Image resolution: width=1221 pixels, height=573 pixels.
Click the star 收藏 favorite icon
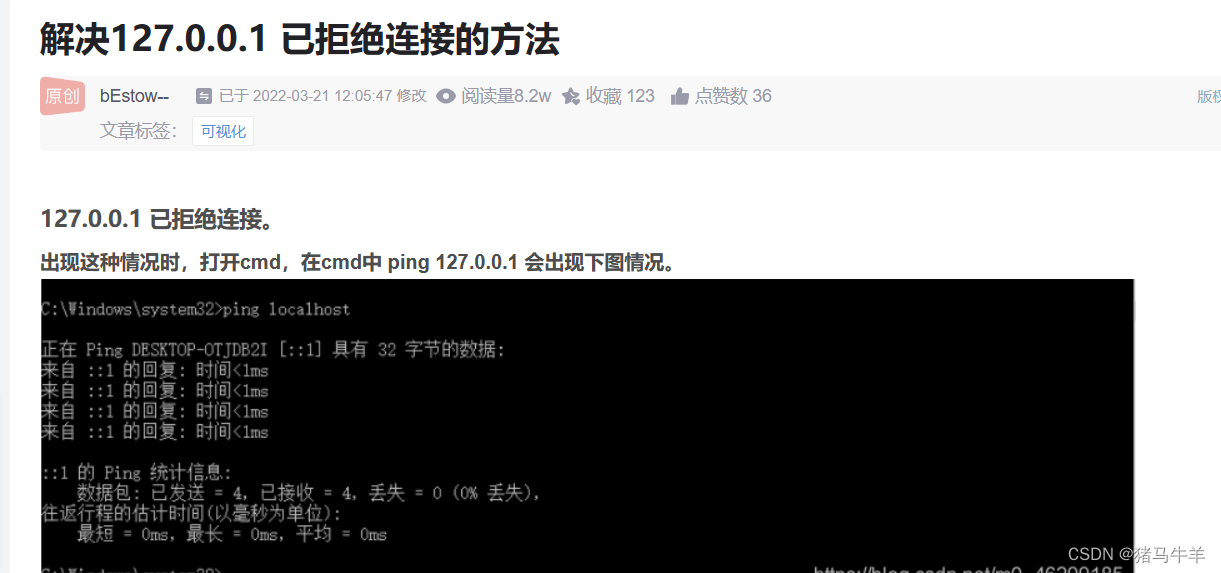pos(571,96)
